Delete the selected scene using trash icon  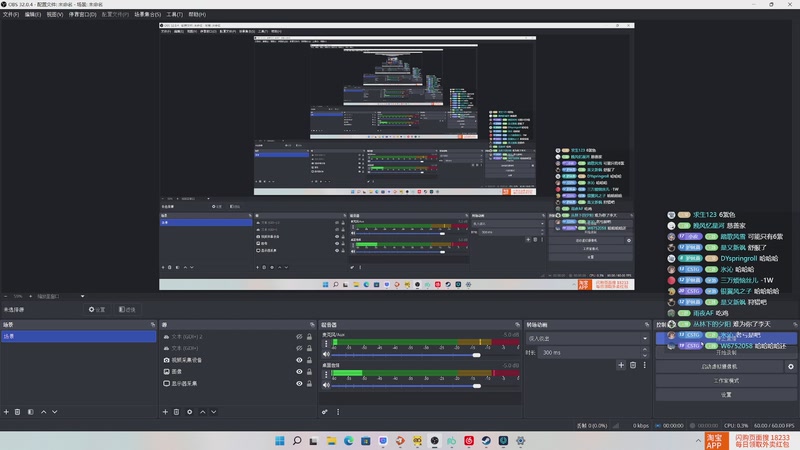tap(17, 412)
